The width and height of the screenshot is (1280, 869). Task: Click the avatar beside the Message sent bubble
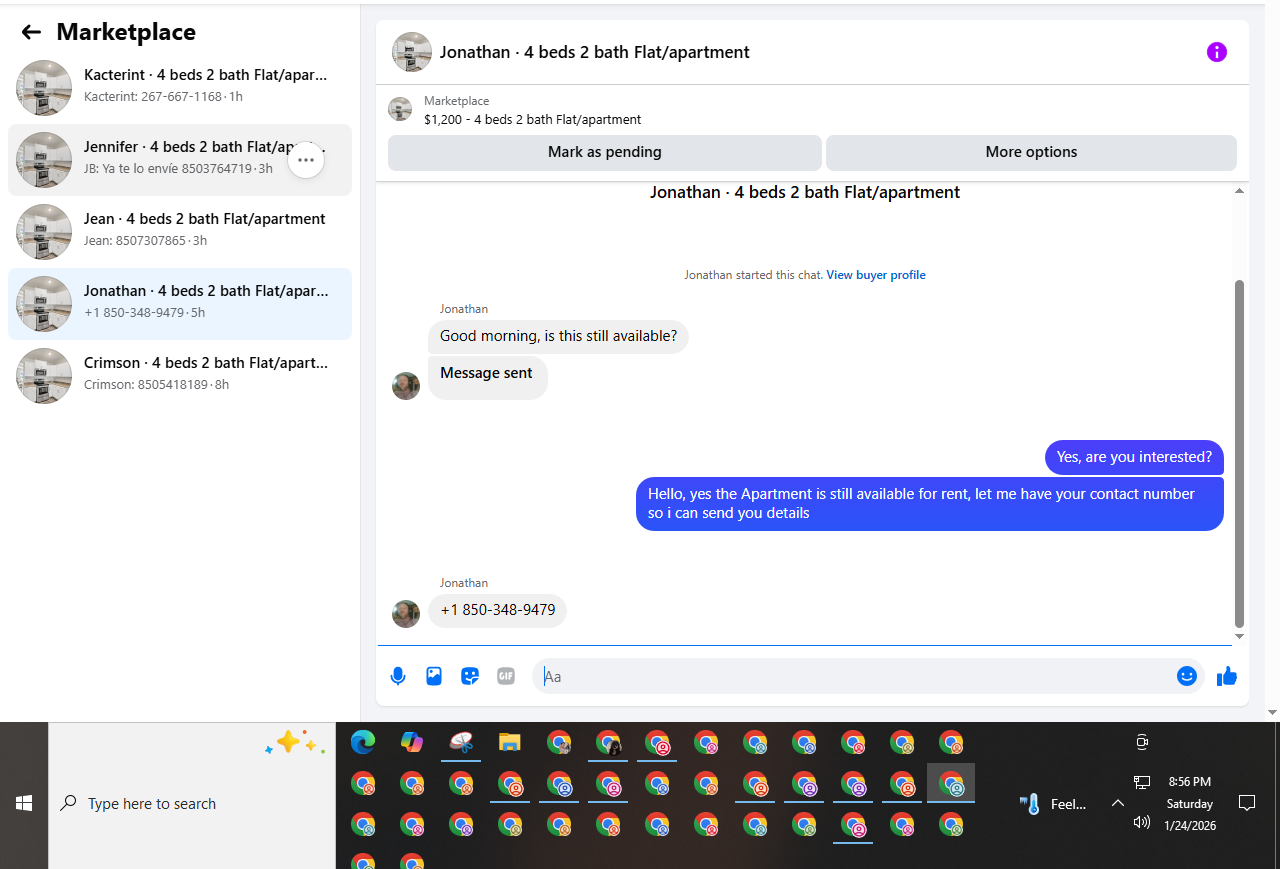coord(406,386)
